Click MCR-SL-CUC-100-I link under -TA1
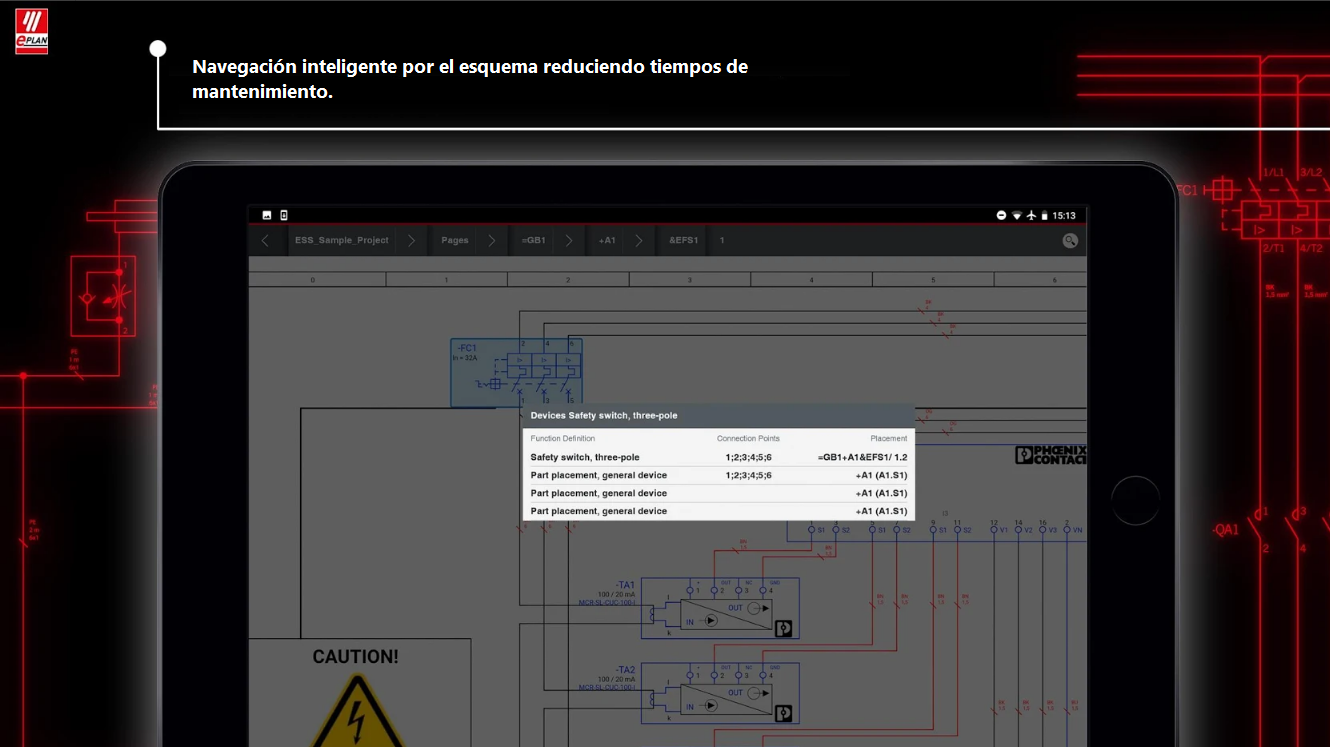This screenshot has width=1330, height=747. pyautogui.click(x=606, y=603)
